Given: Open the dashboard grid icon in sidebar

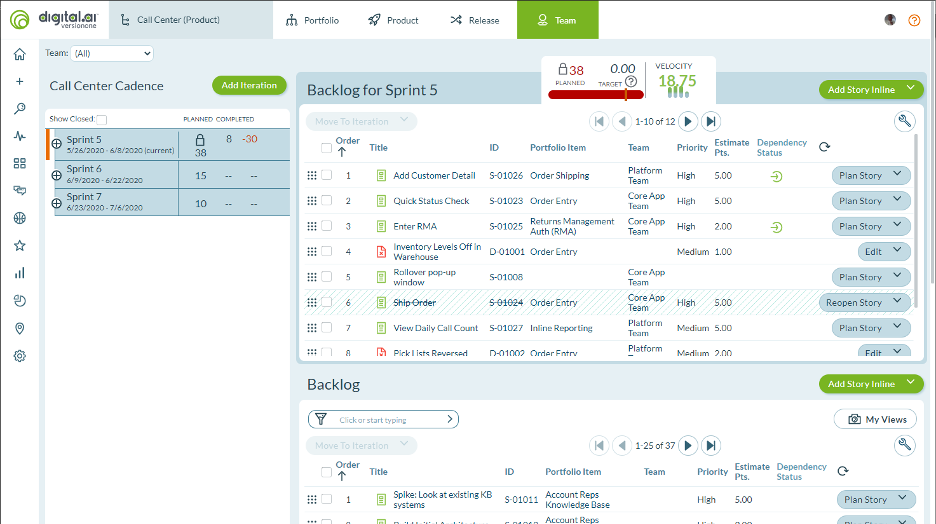Looking at the screenshot, I should [20, 164].
